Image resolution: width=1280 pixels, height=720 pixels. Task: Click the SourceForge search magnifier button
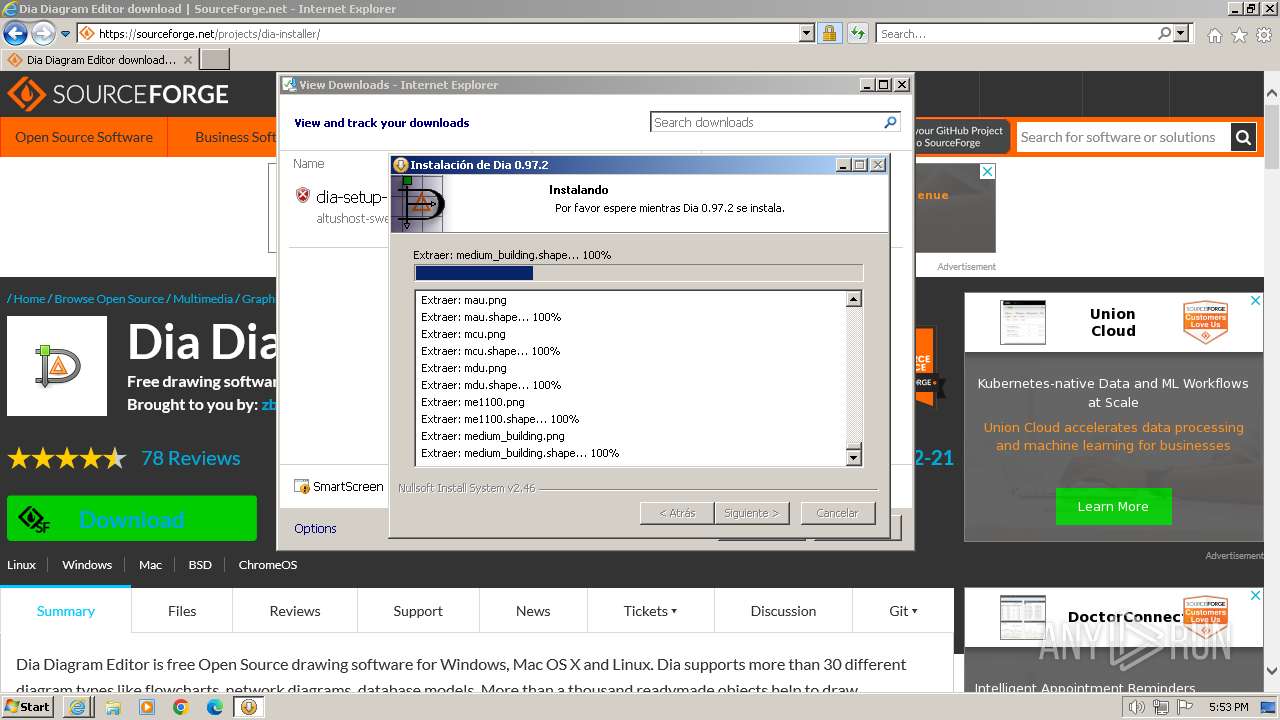[1243, 137]
